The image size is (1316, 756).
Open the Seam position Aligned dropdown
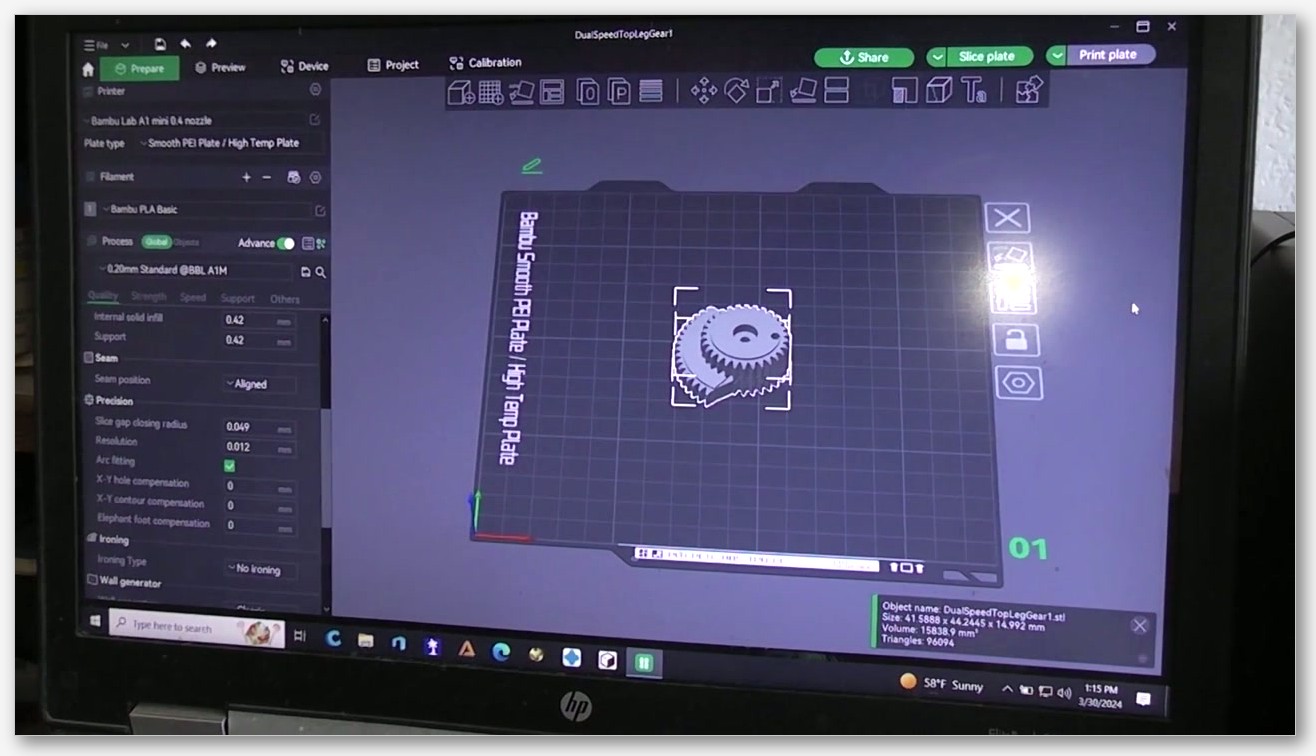point(259,384)
